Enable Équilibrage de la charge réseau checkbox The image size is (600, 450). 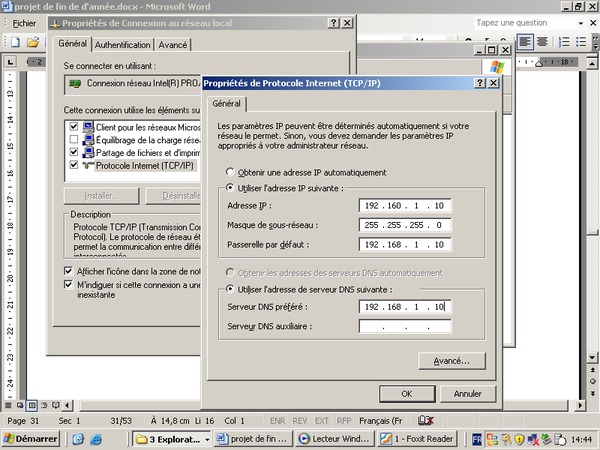click(74, 139)
